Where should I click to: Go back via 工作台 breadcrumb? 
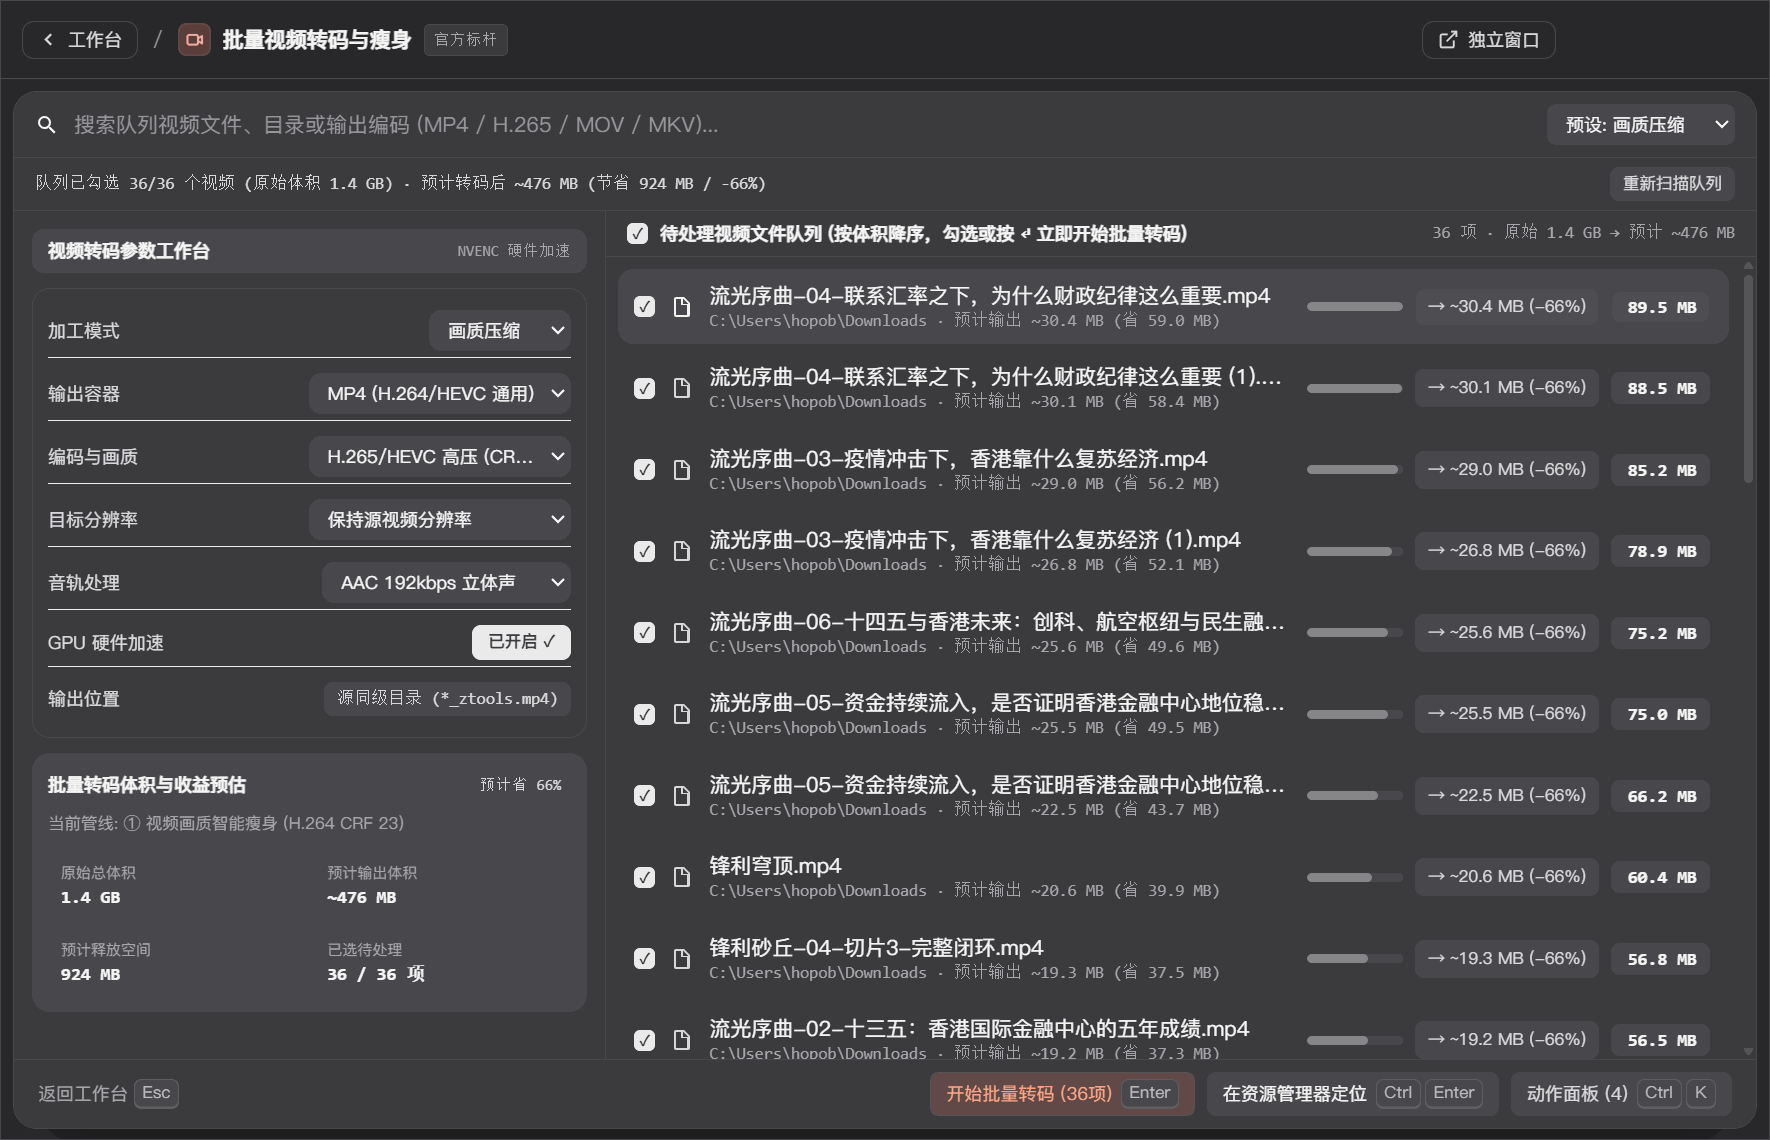click(80, 40)
